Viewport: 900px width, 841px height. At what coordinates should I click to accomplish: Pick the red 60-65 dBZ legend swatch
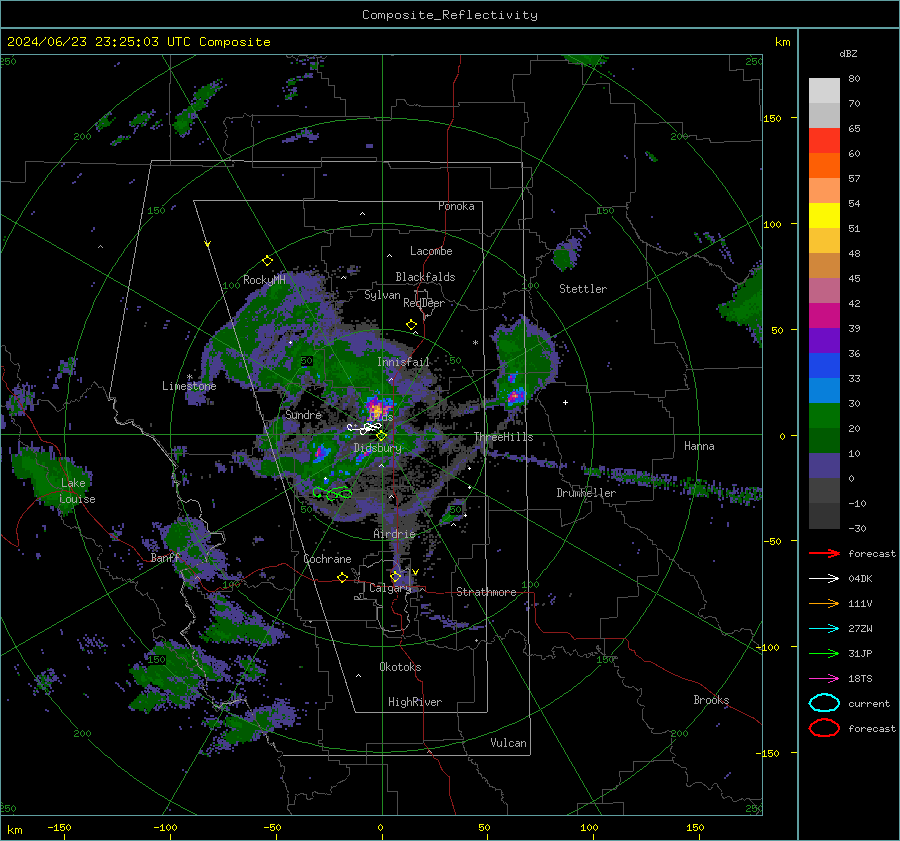pyautogui.click(x=824, y=141)
